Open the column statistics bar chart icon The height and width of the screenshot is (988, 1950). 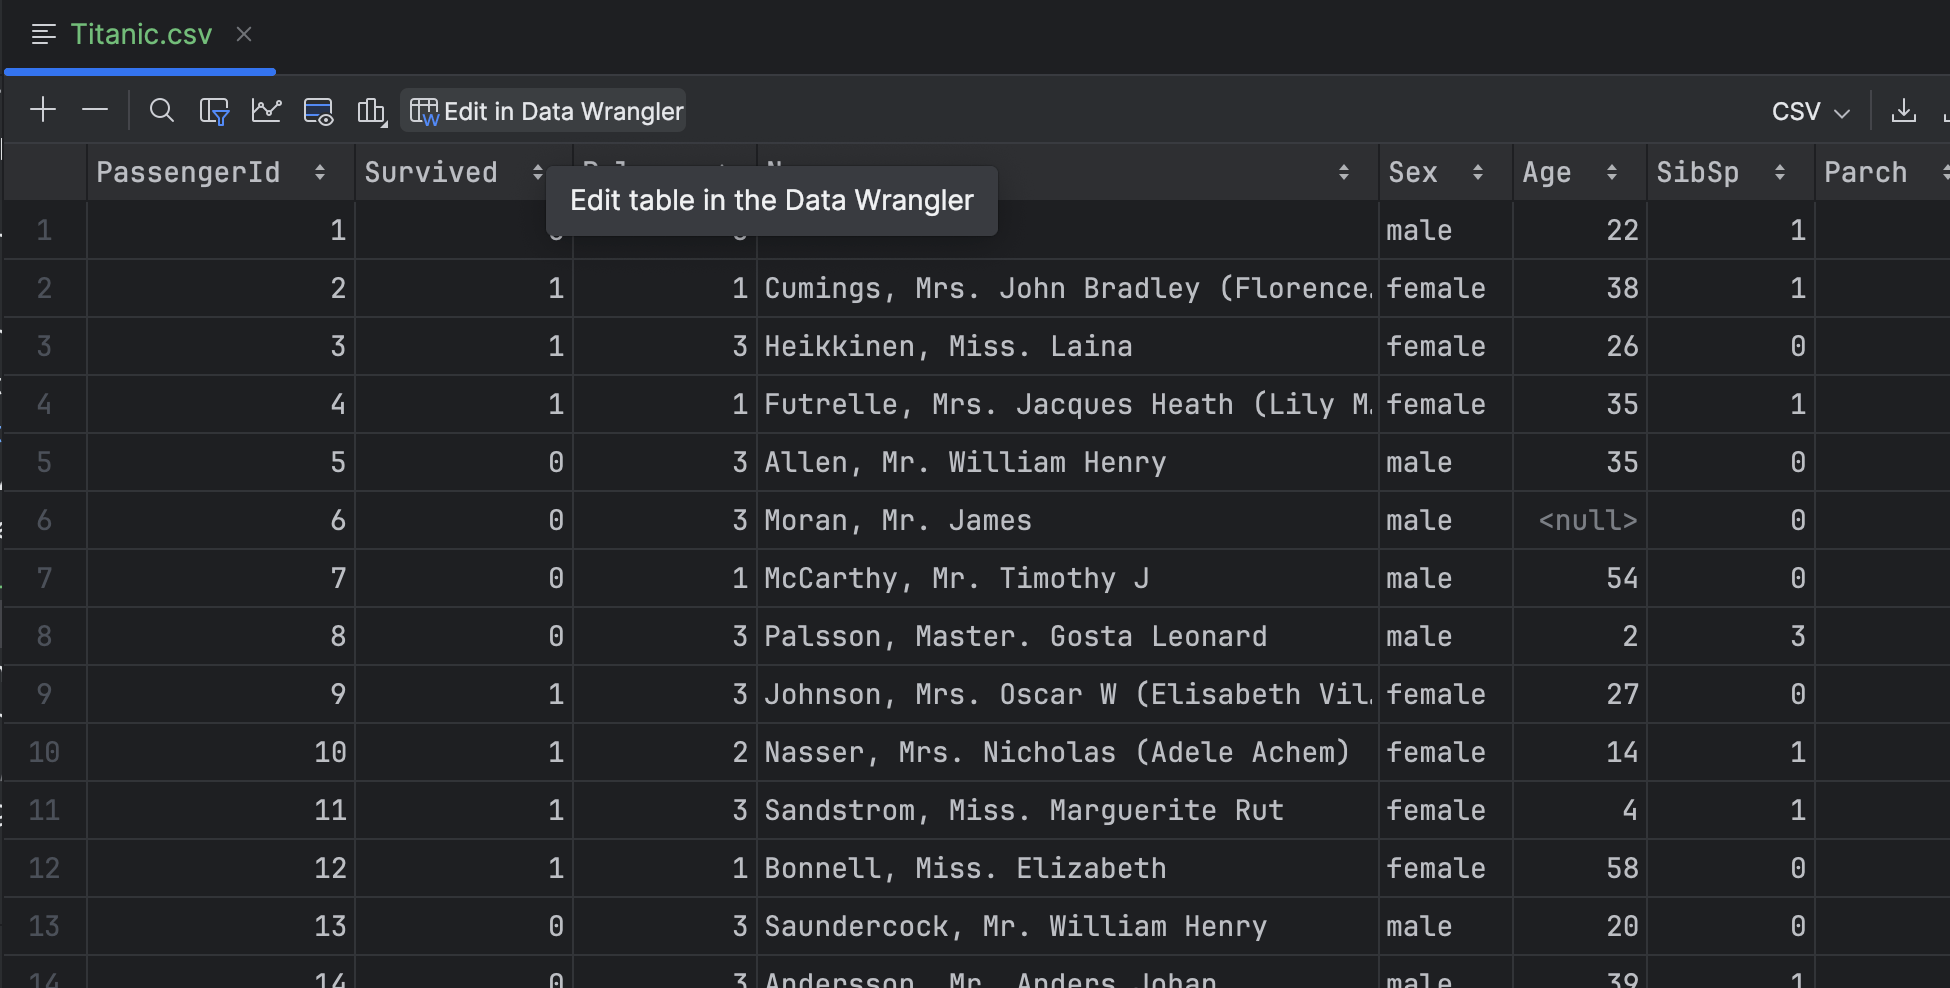pos(371,111)
